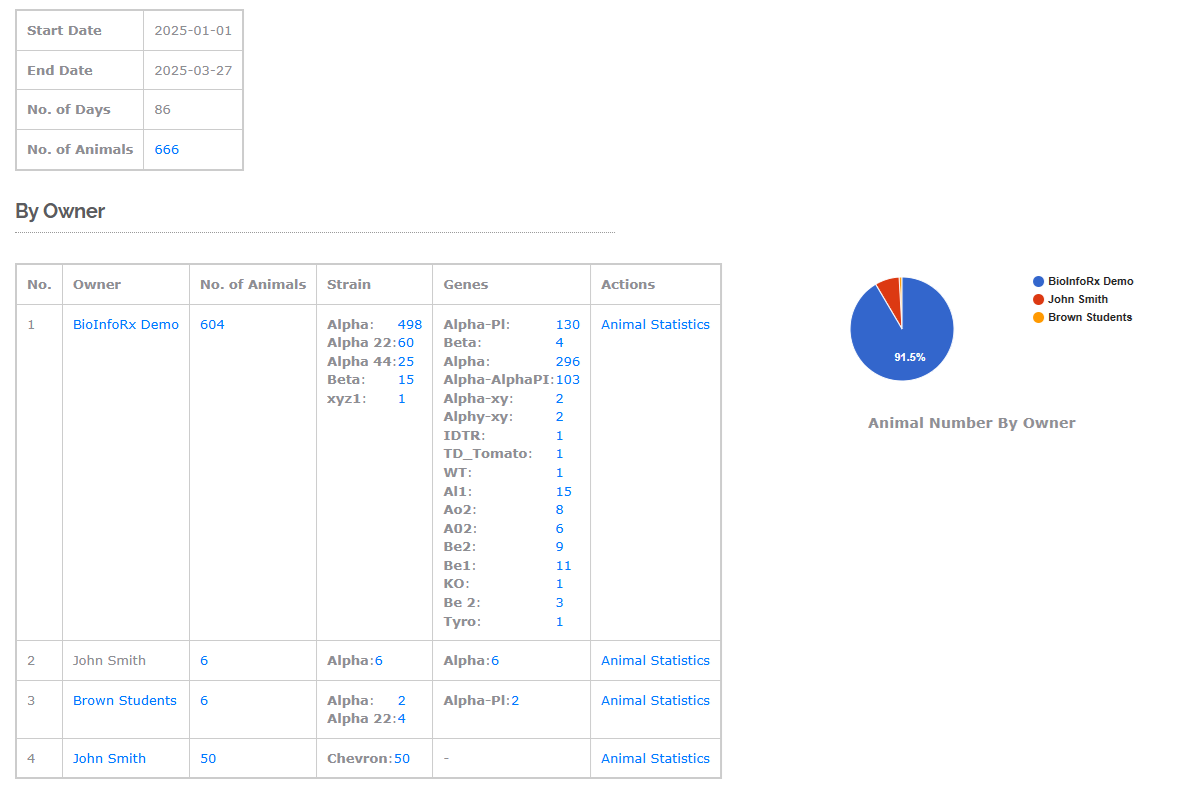Viewport: 1191px width, 788px height.
Task: Click the Alpha 22 strain count 60
Action: [x=406, y=343]
